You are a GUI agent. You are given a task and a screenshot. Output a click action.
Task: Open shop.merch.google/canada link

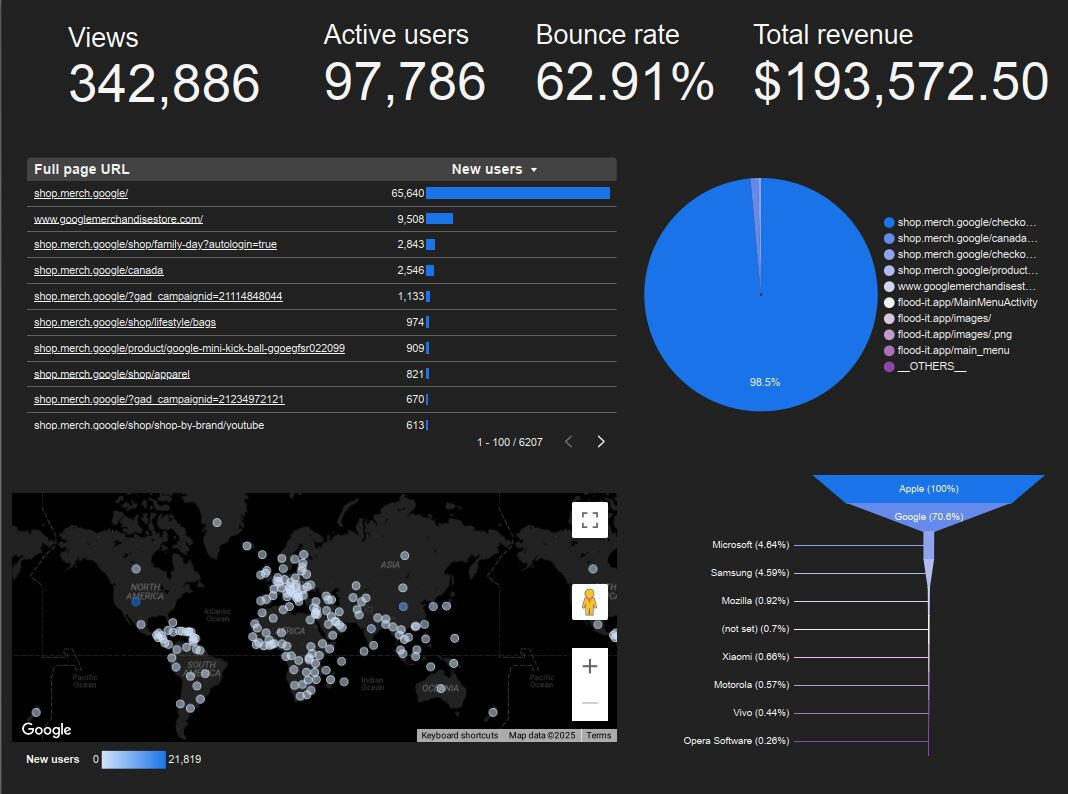(x=99, y=270)
